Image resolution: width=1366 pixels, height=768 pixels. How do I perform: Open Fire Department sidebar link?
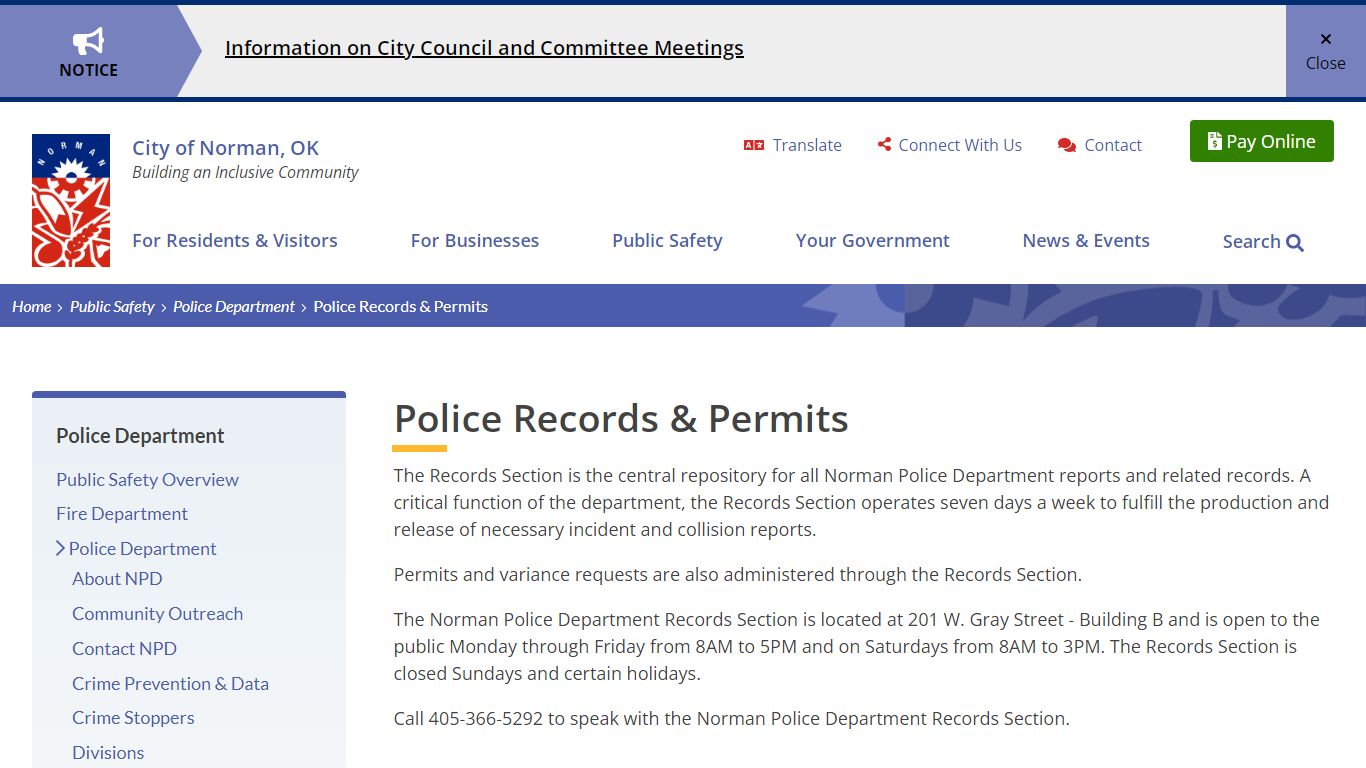(122, 514)
